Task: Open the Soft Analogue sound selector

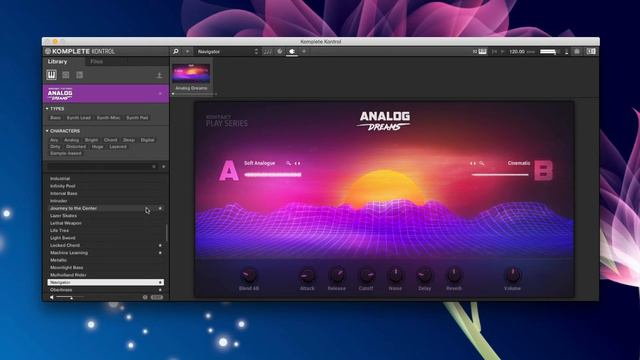Action: click(260, 163)
